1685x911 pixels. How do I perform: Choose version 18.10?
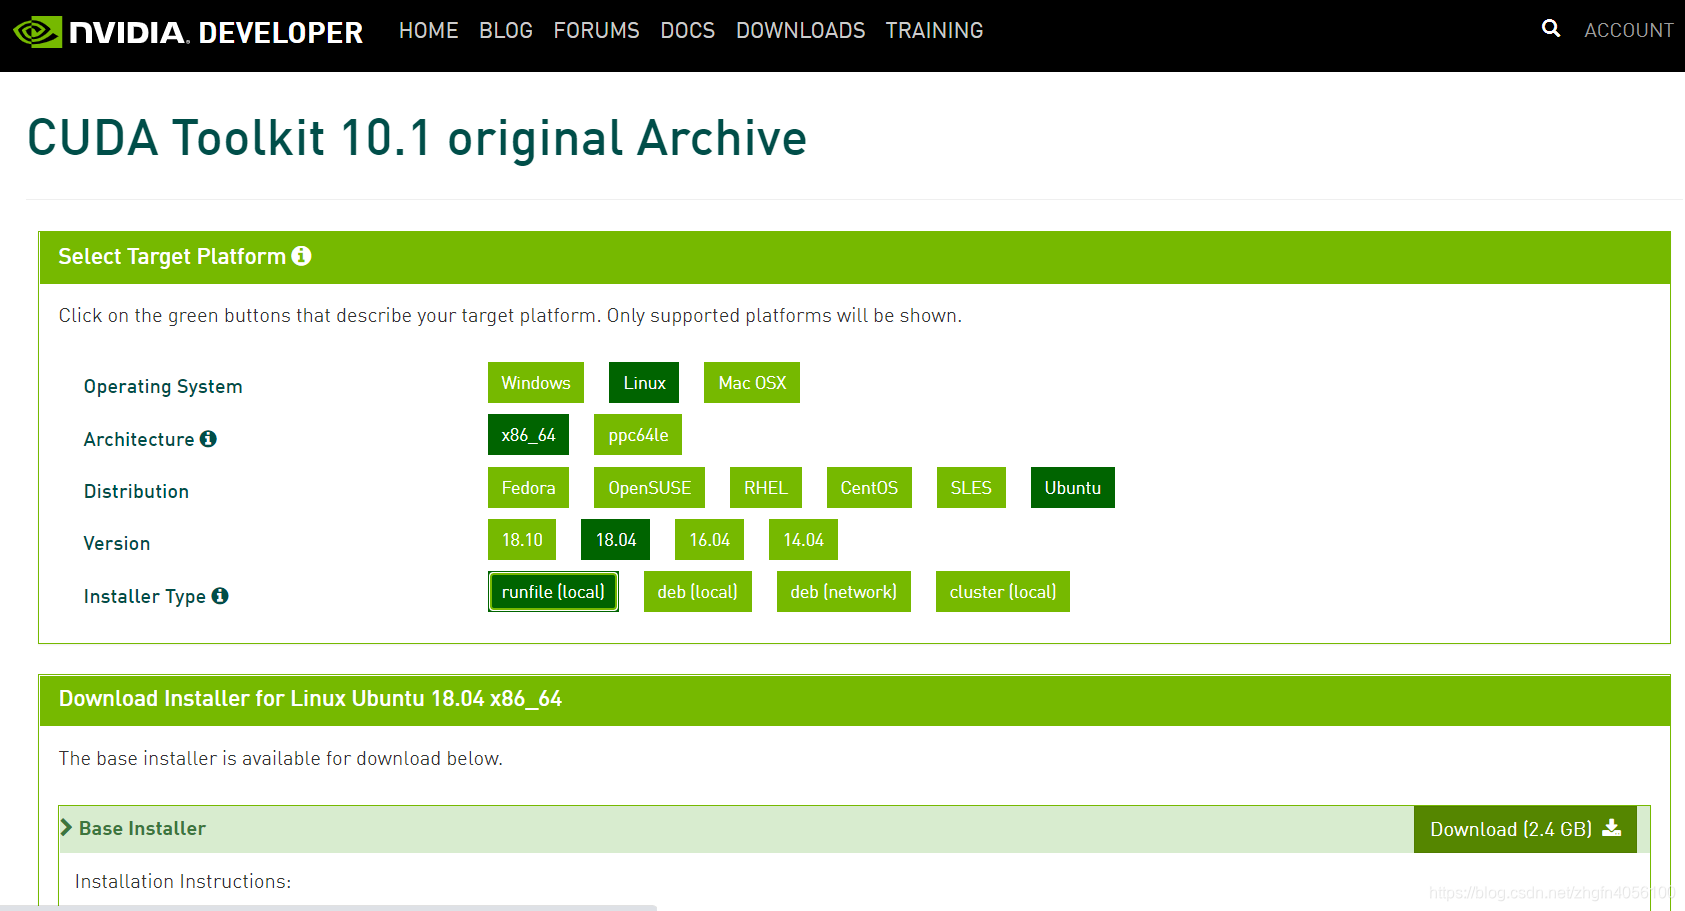click(x=522, y=540)
